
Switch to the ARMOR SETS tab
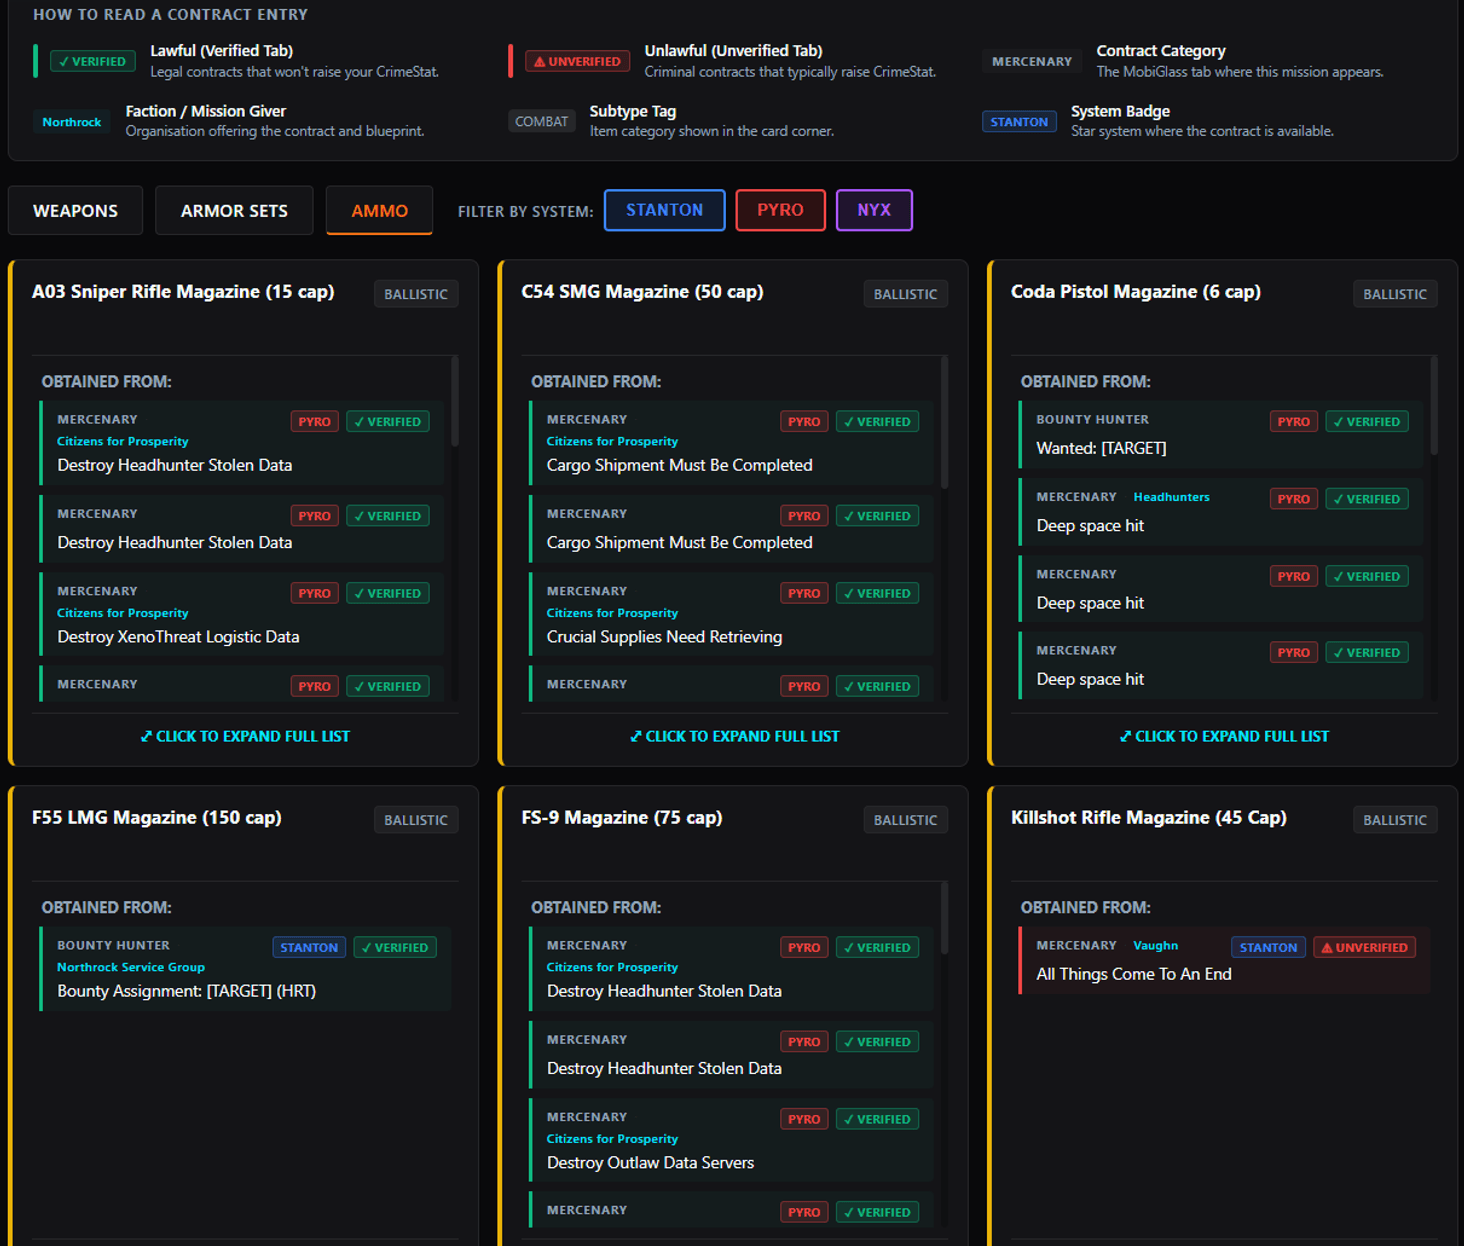point(234,210)
